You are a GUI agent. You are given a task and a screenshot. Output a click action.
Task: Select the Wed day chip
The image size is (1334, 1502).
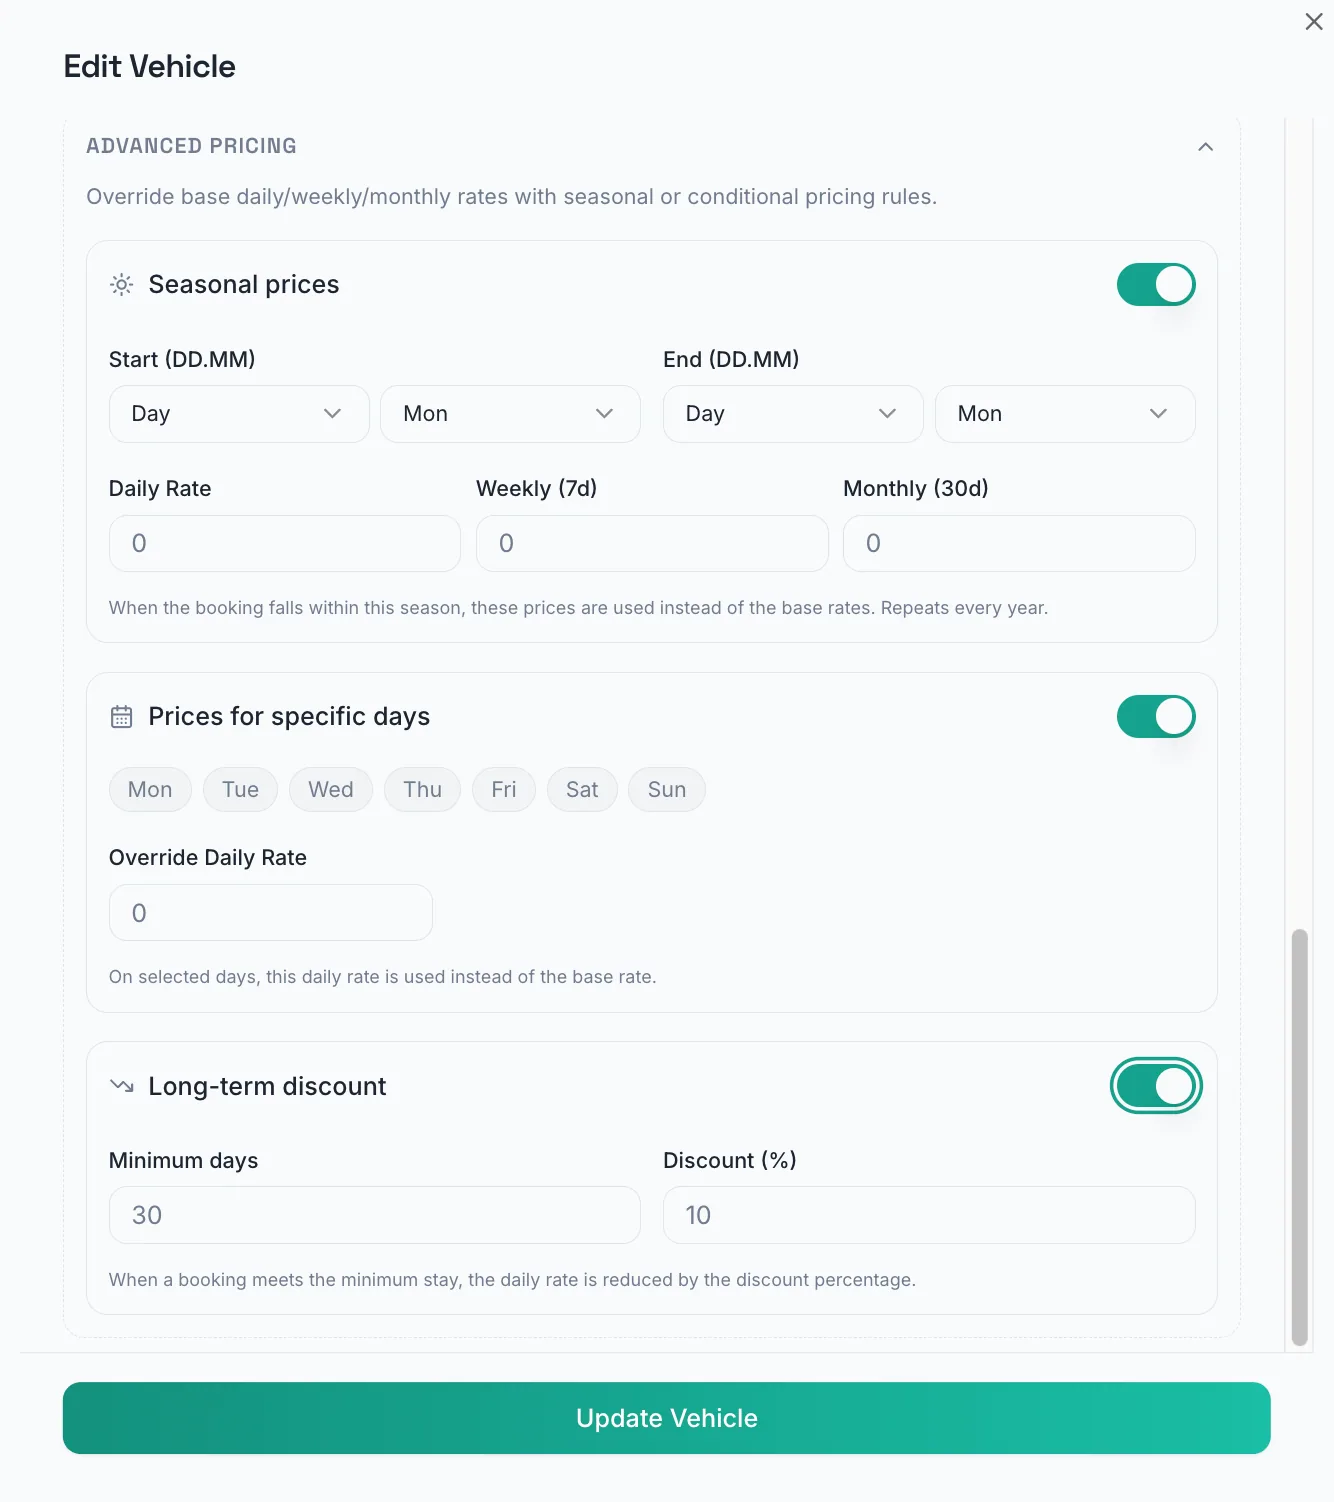[331, 790]
